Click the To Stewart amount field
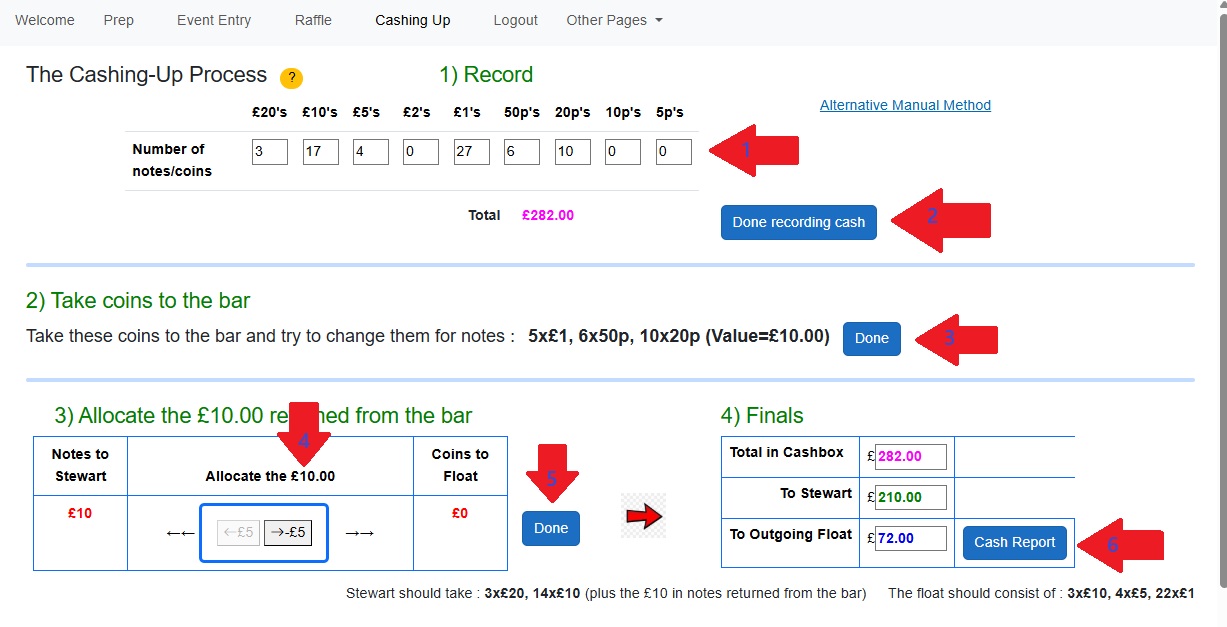The image size is (1227, 627). point(910,497)
